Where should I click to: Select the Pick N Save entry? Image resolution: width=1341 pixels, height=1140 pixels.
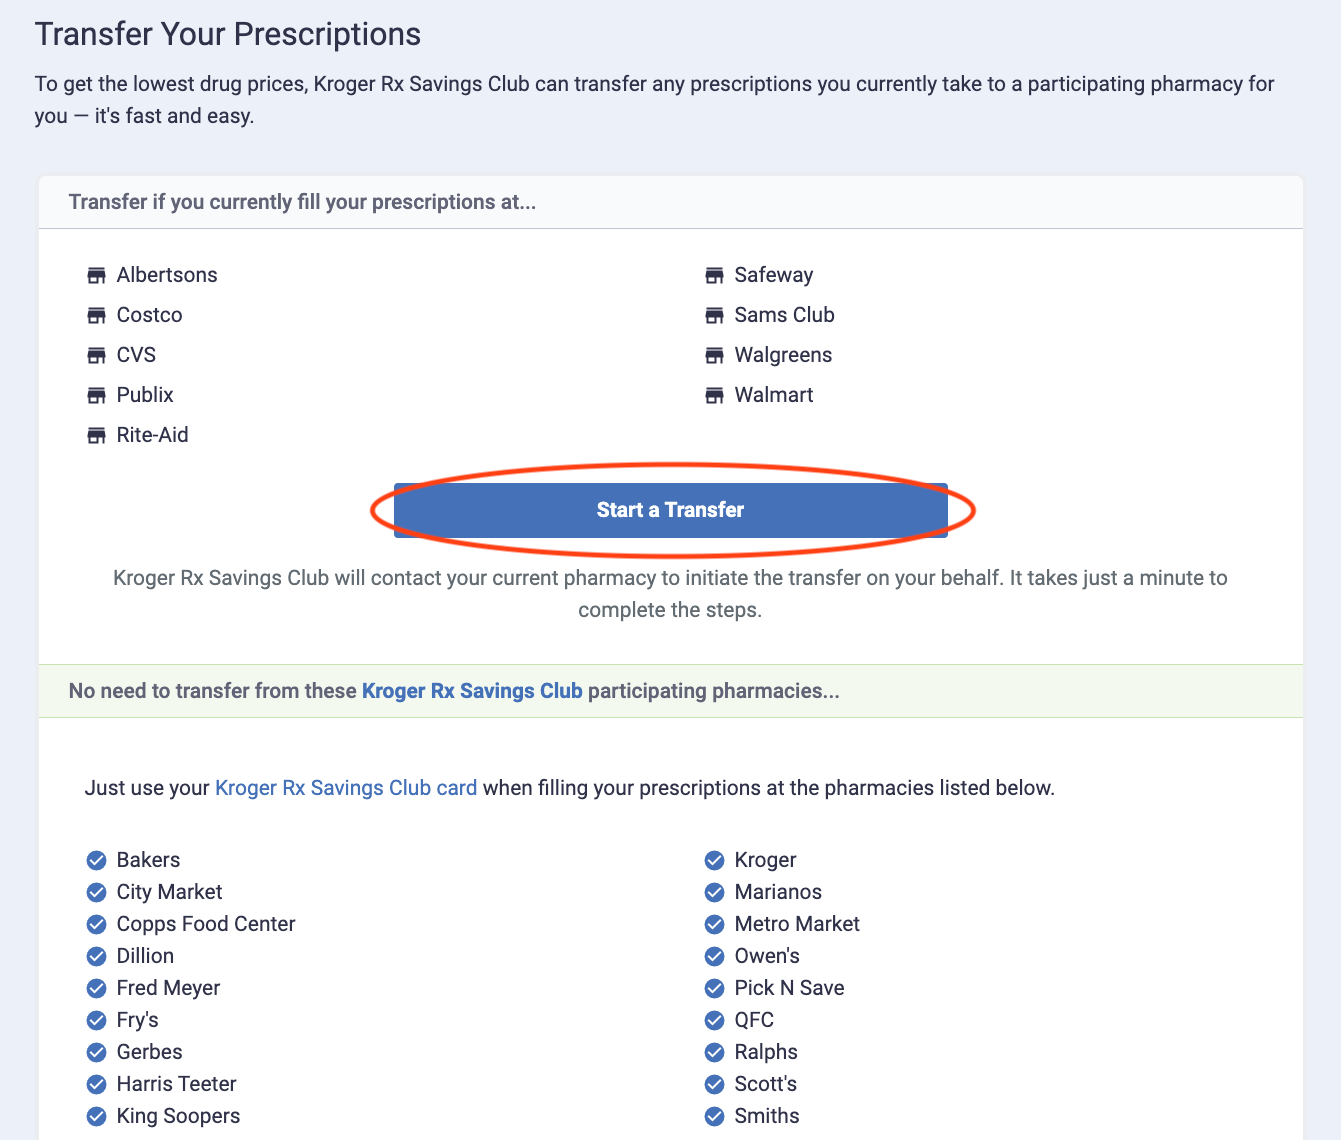tap(789, 988)
